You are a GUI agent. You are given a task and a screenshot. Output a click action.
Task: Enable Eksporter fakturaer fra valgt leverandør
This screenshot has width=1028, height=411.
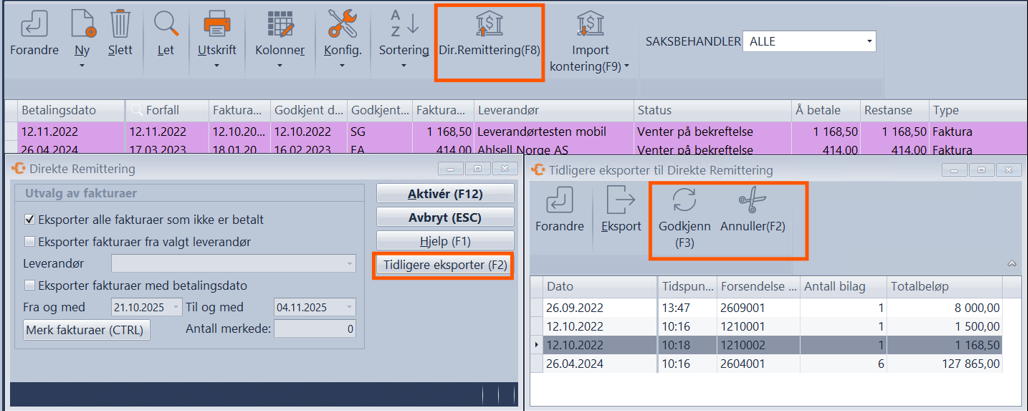coord(30,241)
